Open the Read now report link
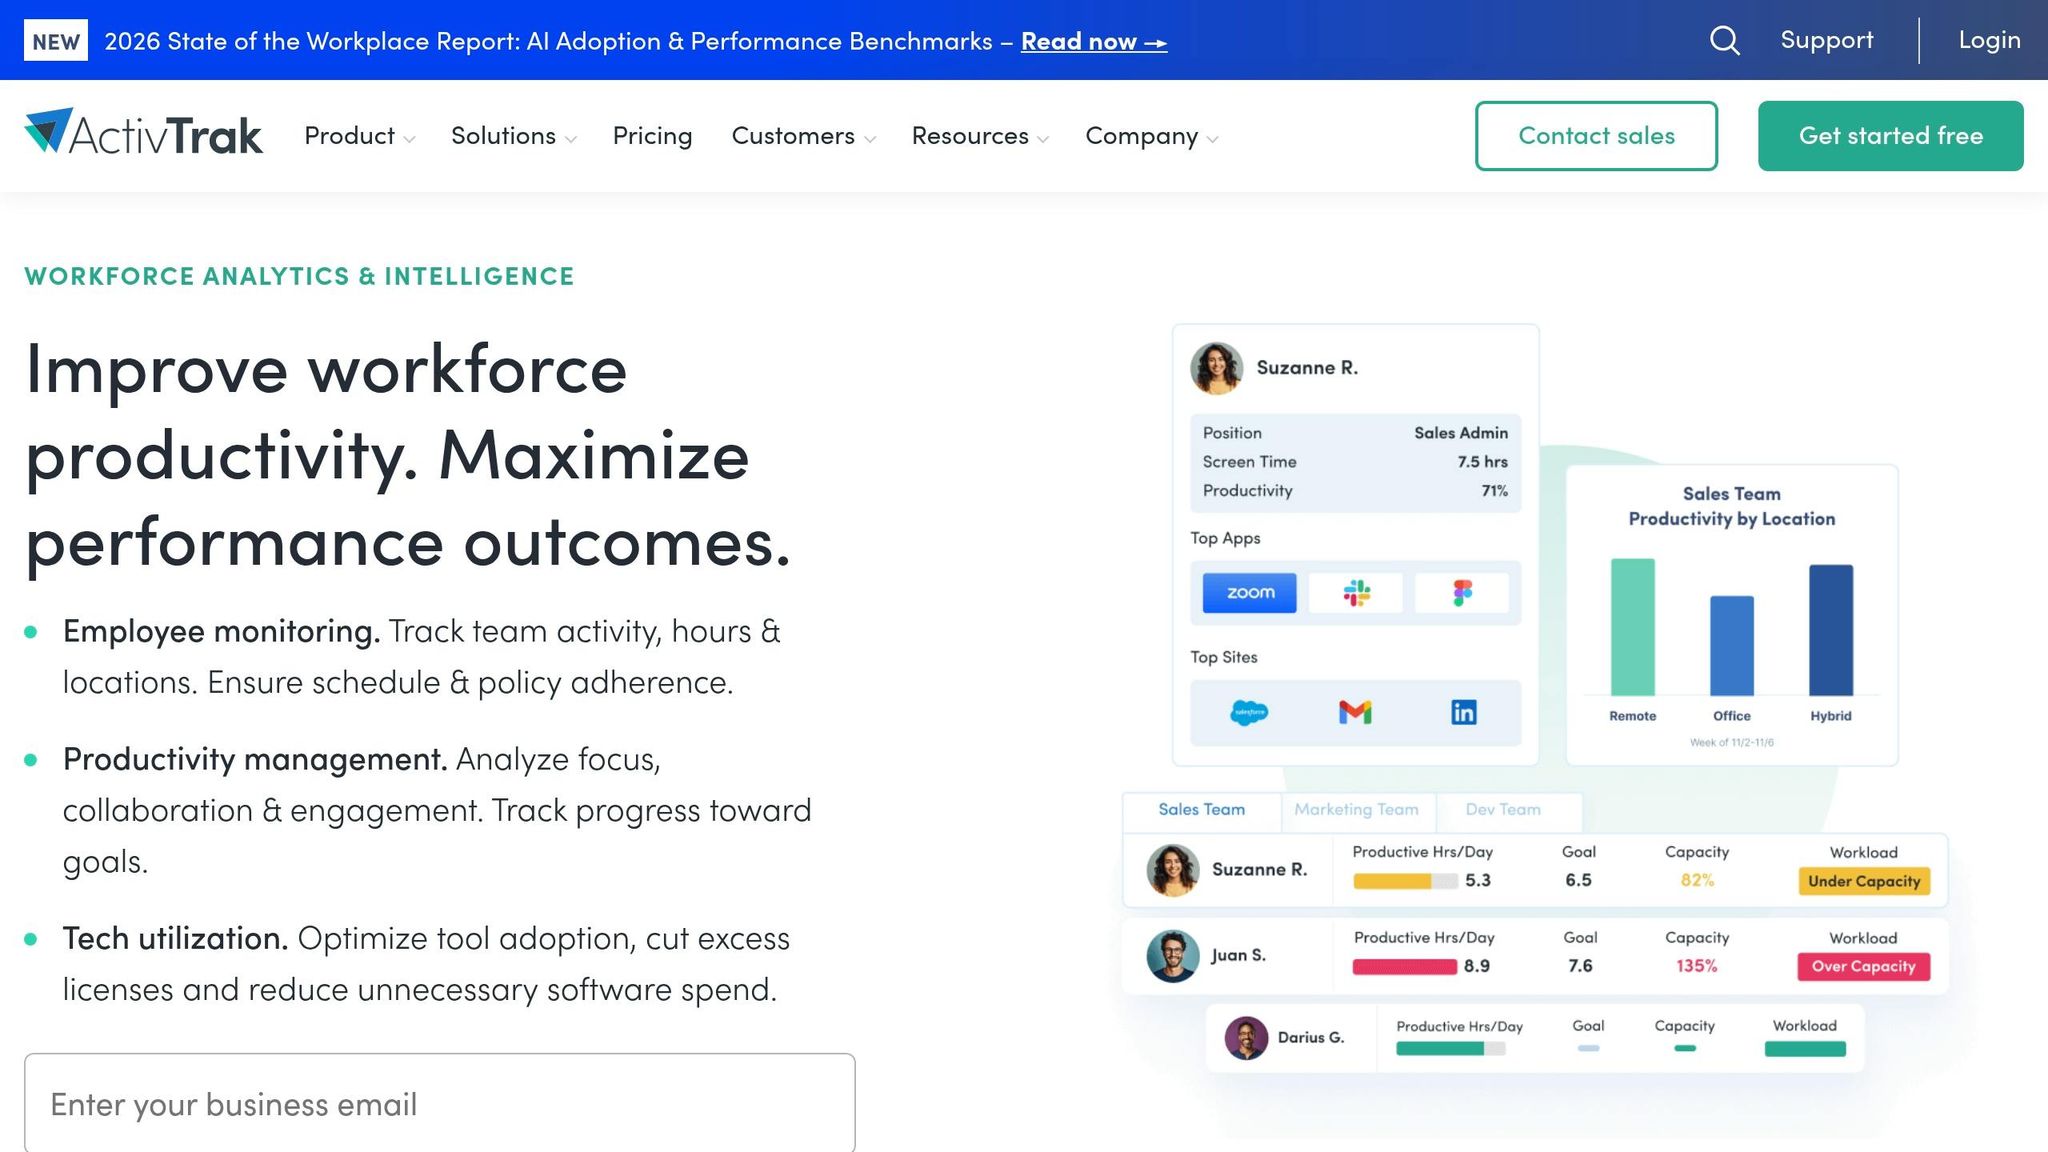Screen dimensions: 2048x1152 [x=1093, y=42]
